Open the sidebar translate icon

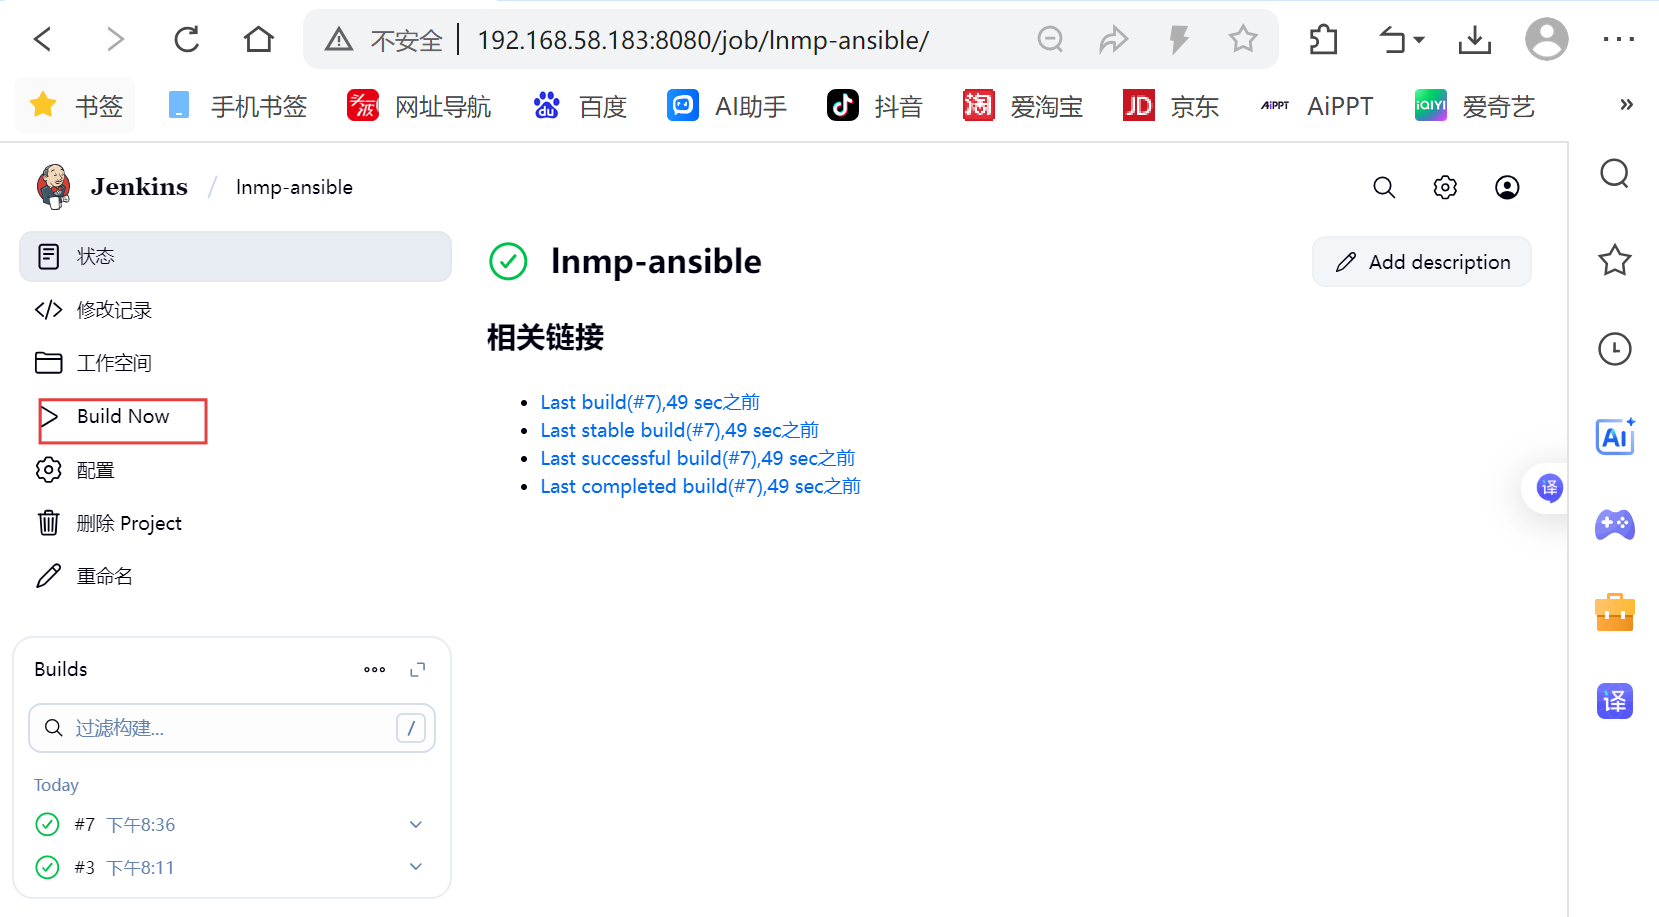point(1615,701)
